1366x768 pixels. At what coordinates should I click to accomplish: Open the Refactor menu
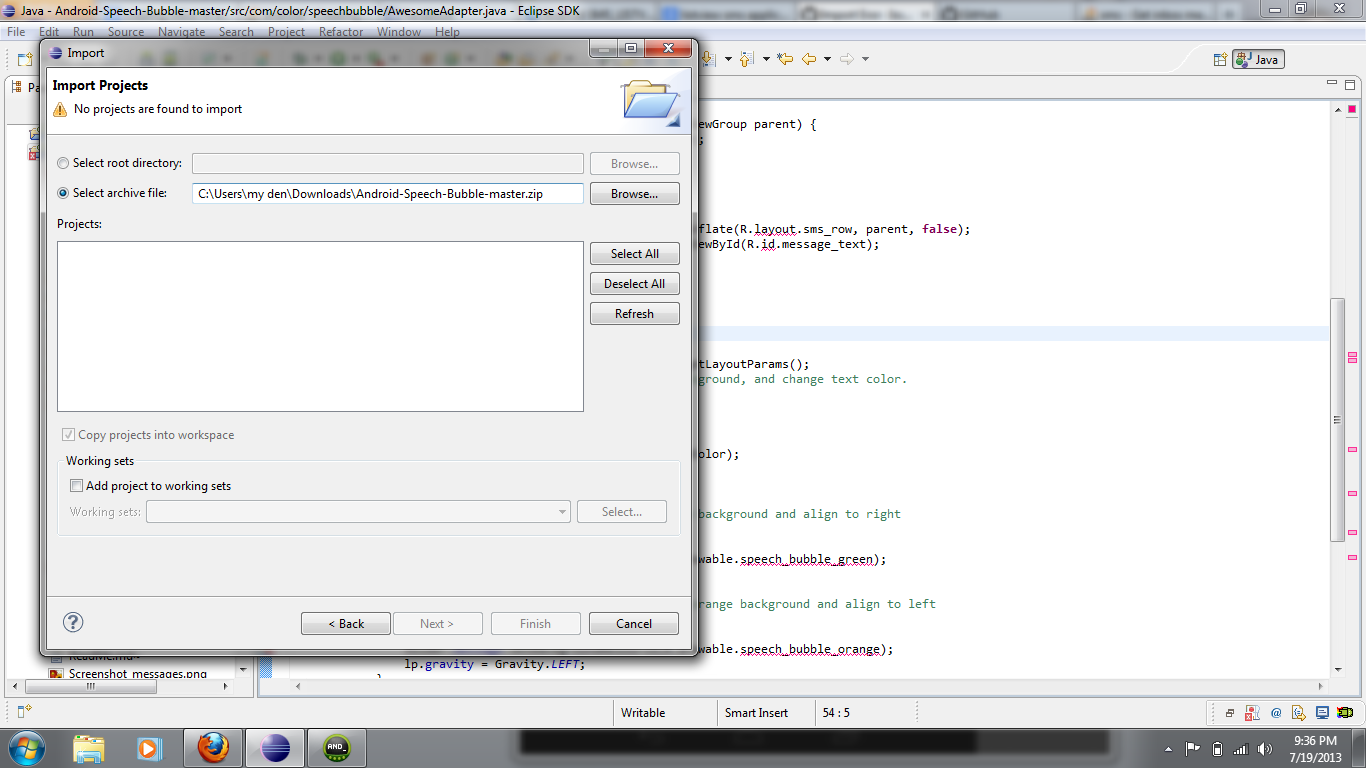coord(341,32)
